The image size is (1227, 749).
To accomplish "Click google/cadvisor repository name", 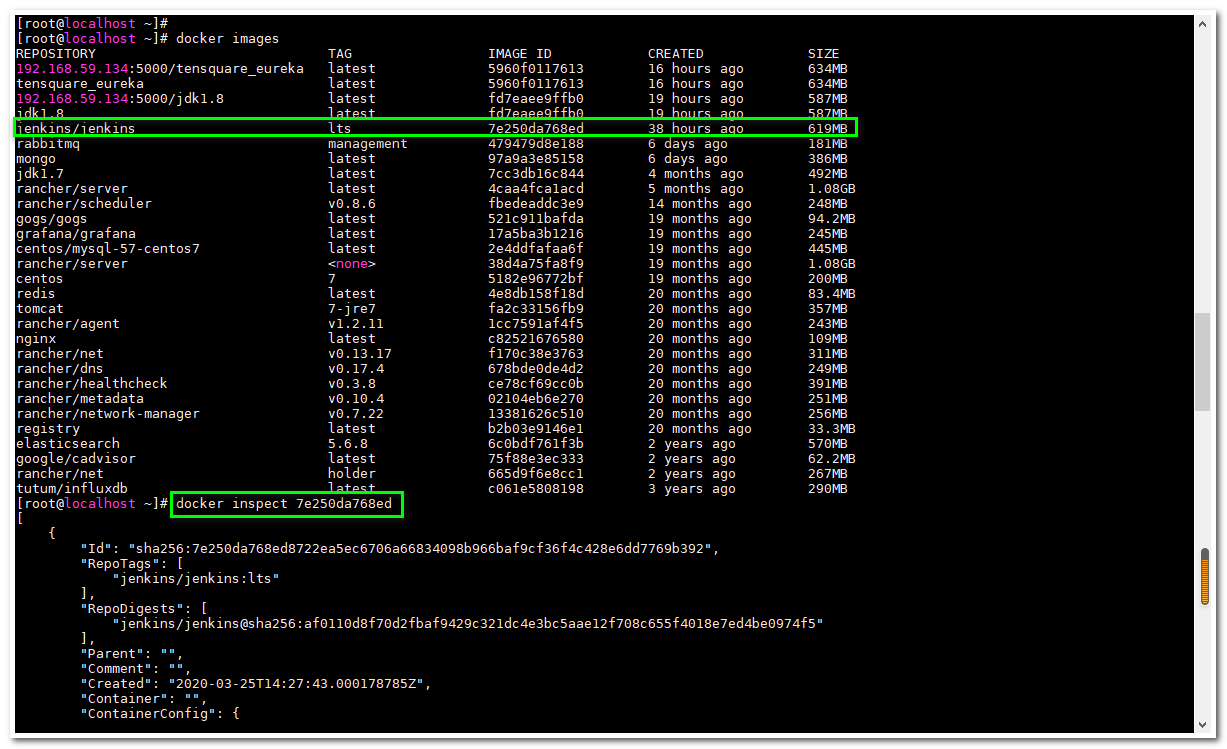I will click(76, 458).
